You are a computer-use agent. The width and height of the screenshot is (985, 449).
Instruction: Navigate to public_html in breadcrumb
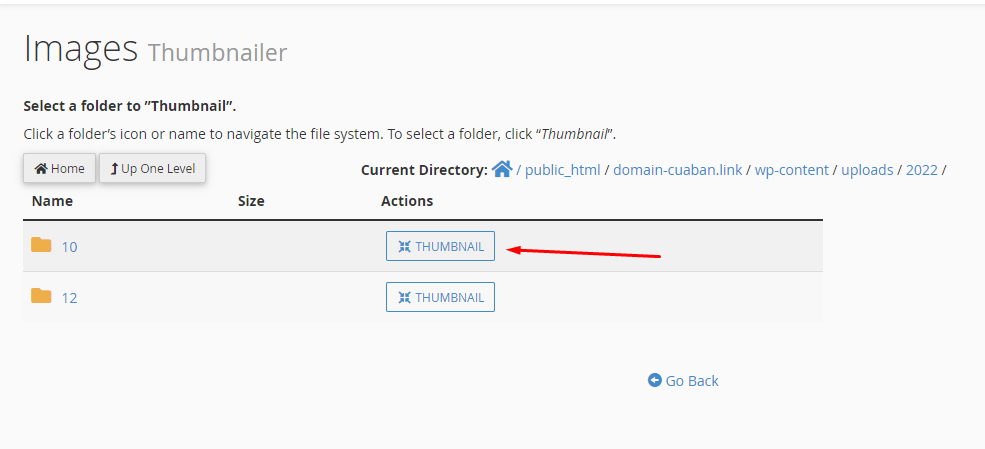(x=563, y=170)
